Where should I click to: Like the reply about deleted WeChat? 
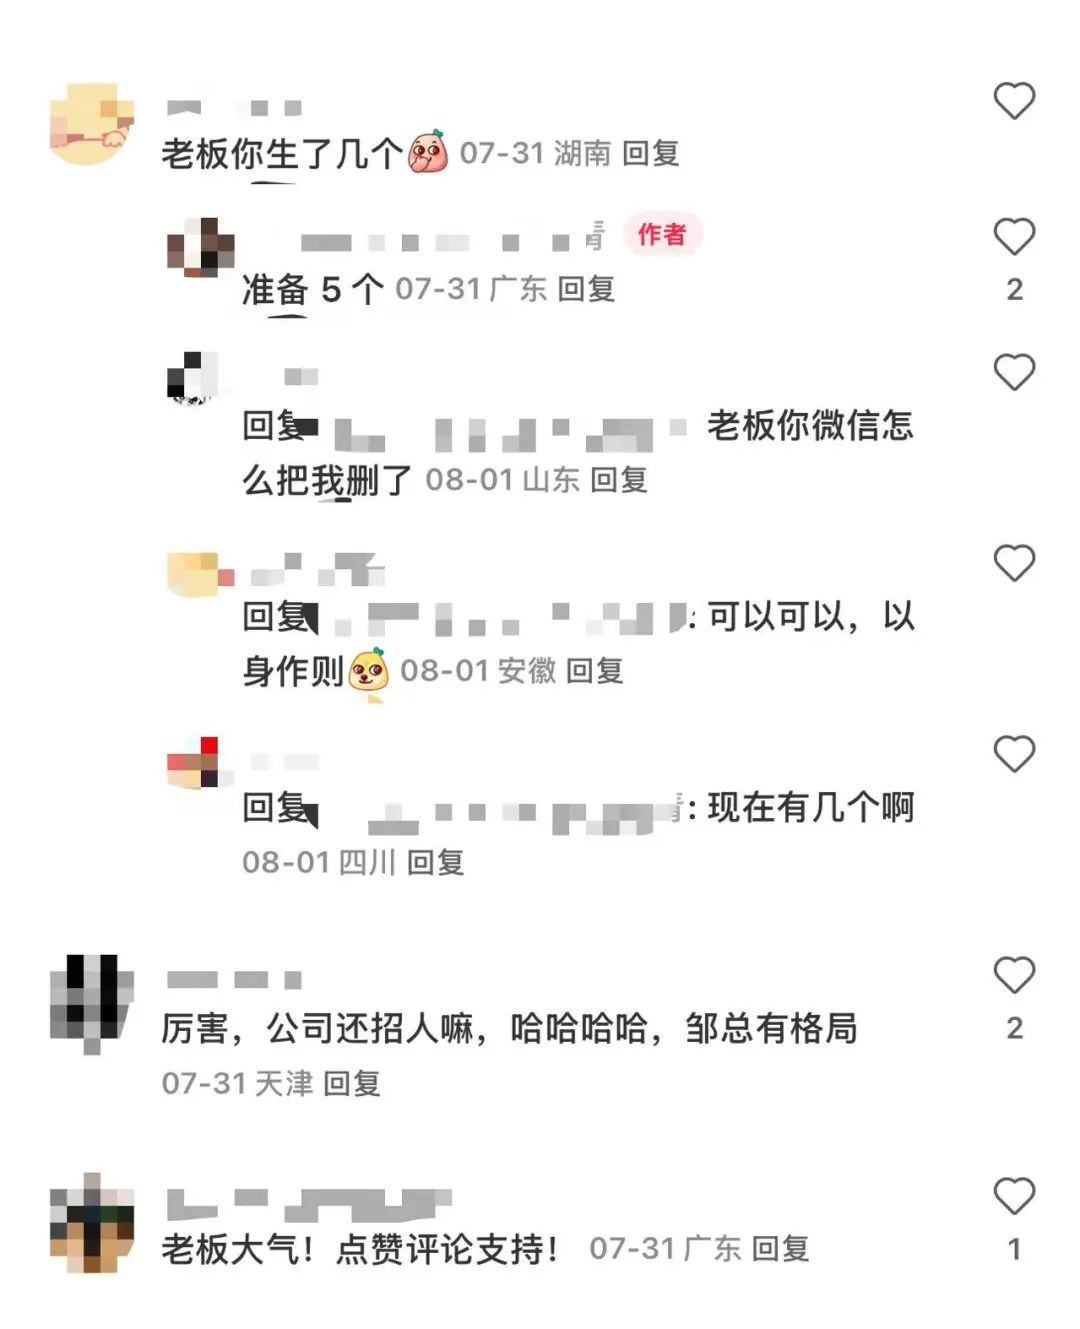pyautogui.click(x=1013, y=372)
